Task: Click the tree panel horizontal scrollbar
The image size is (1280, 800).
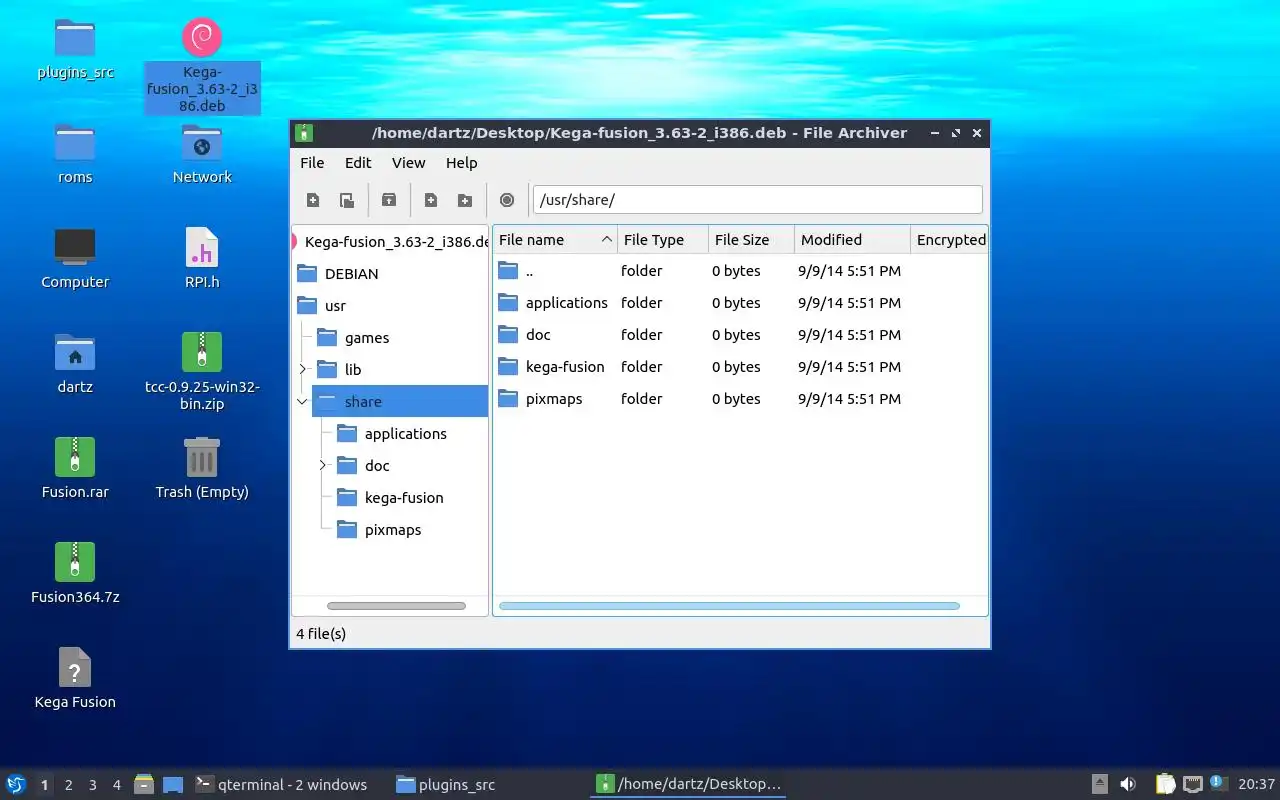Action: click(x=396, y=606)
